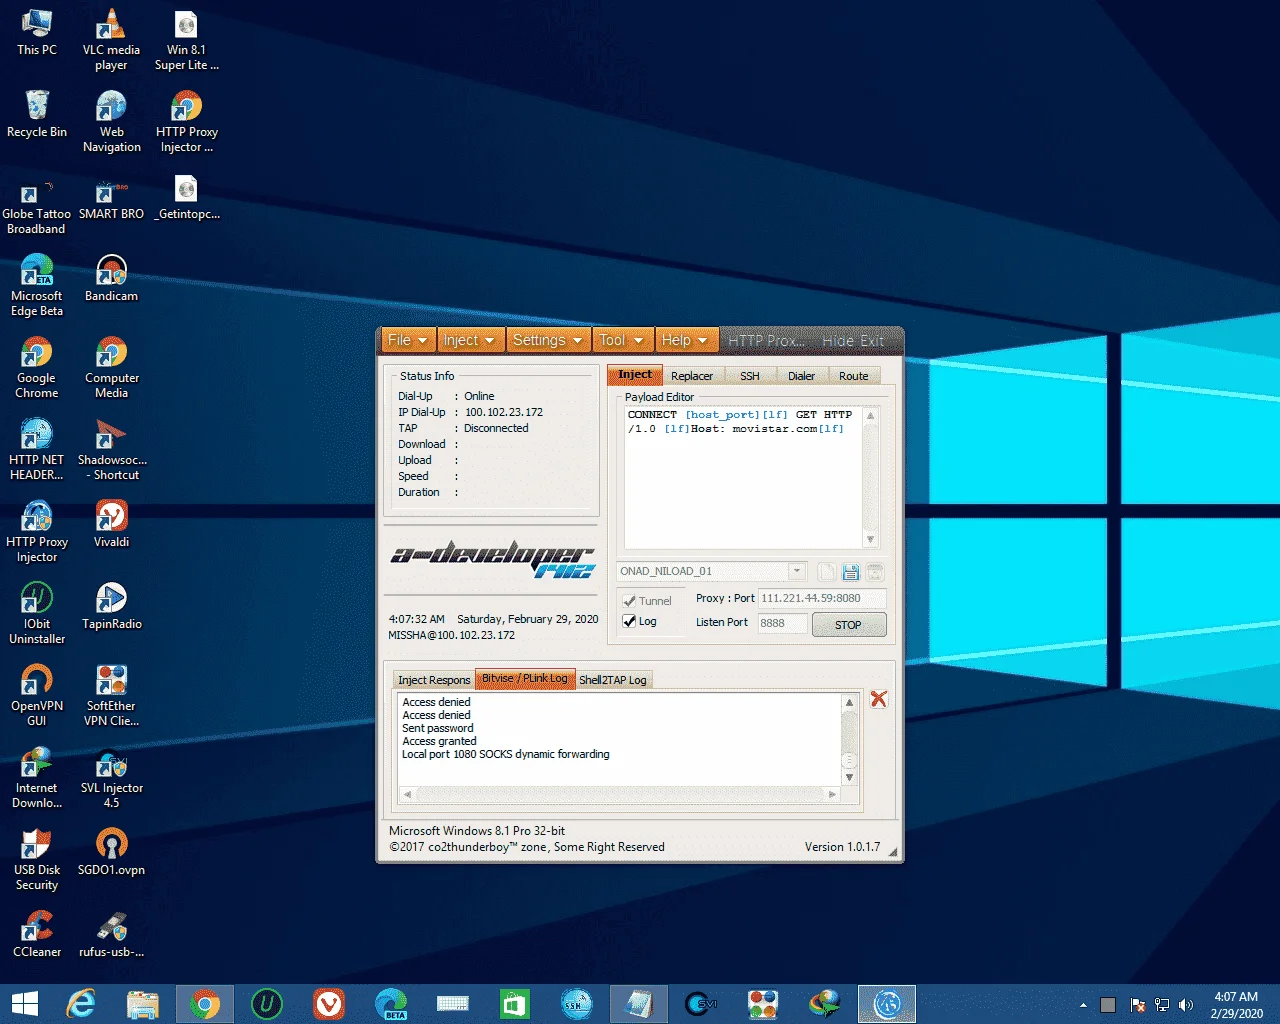Click the "Local port 1080 SOCKS dynamic forwarding" line

(x=505, y=754)
